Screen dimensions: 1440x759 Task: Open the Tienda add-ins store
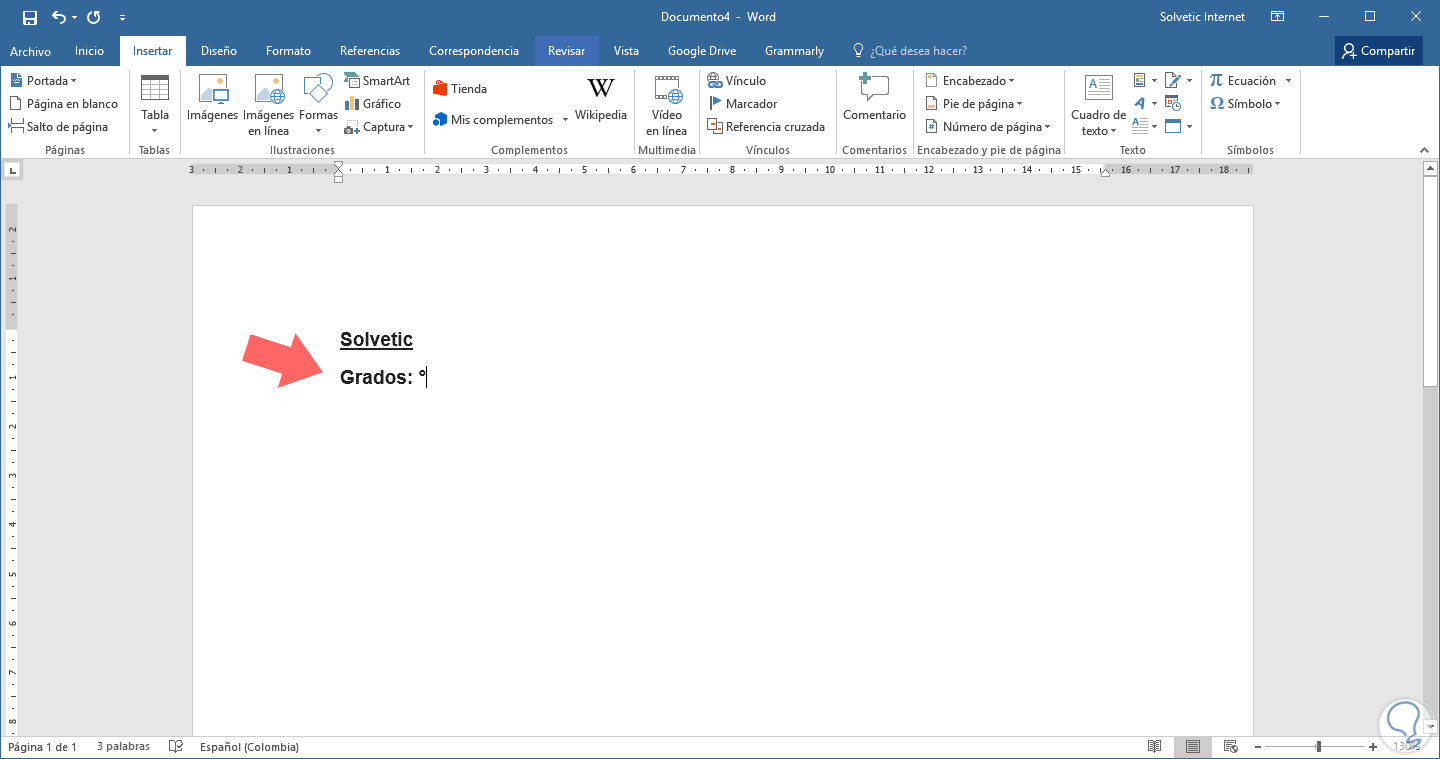pyautogui.click(x=460, y=89)
